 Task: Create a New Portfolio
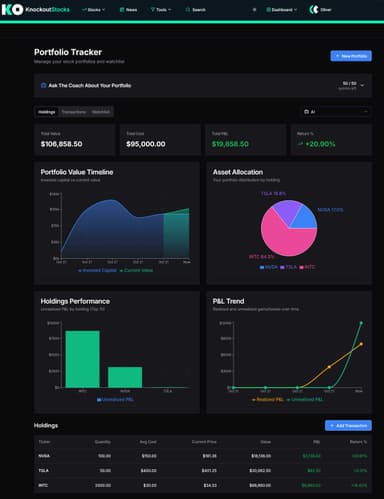(x=351, y=56)
